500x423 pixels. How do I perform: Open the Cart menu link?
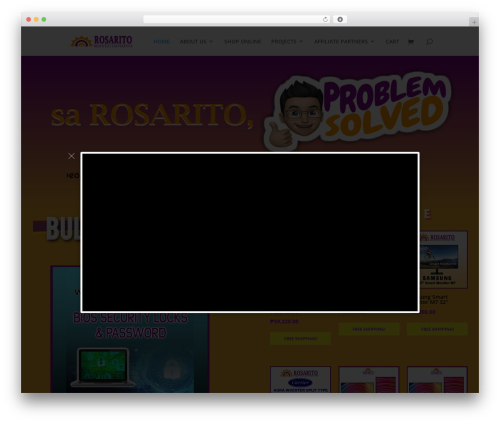392,41
